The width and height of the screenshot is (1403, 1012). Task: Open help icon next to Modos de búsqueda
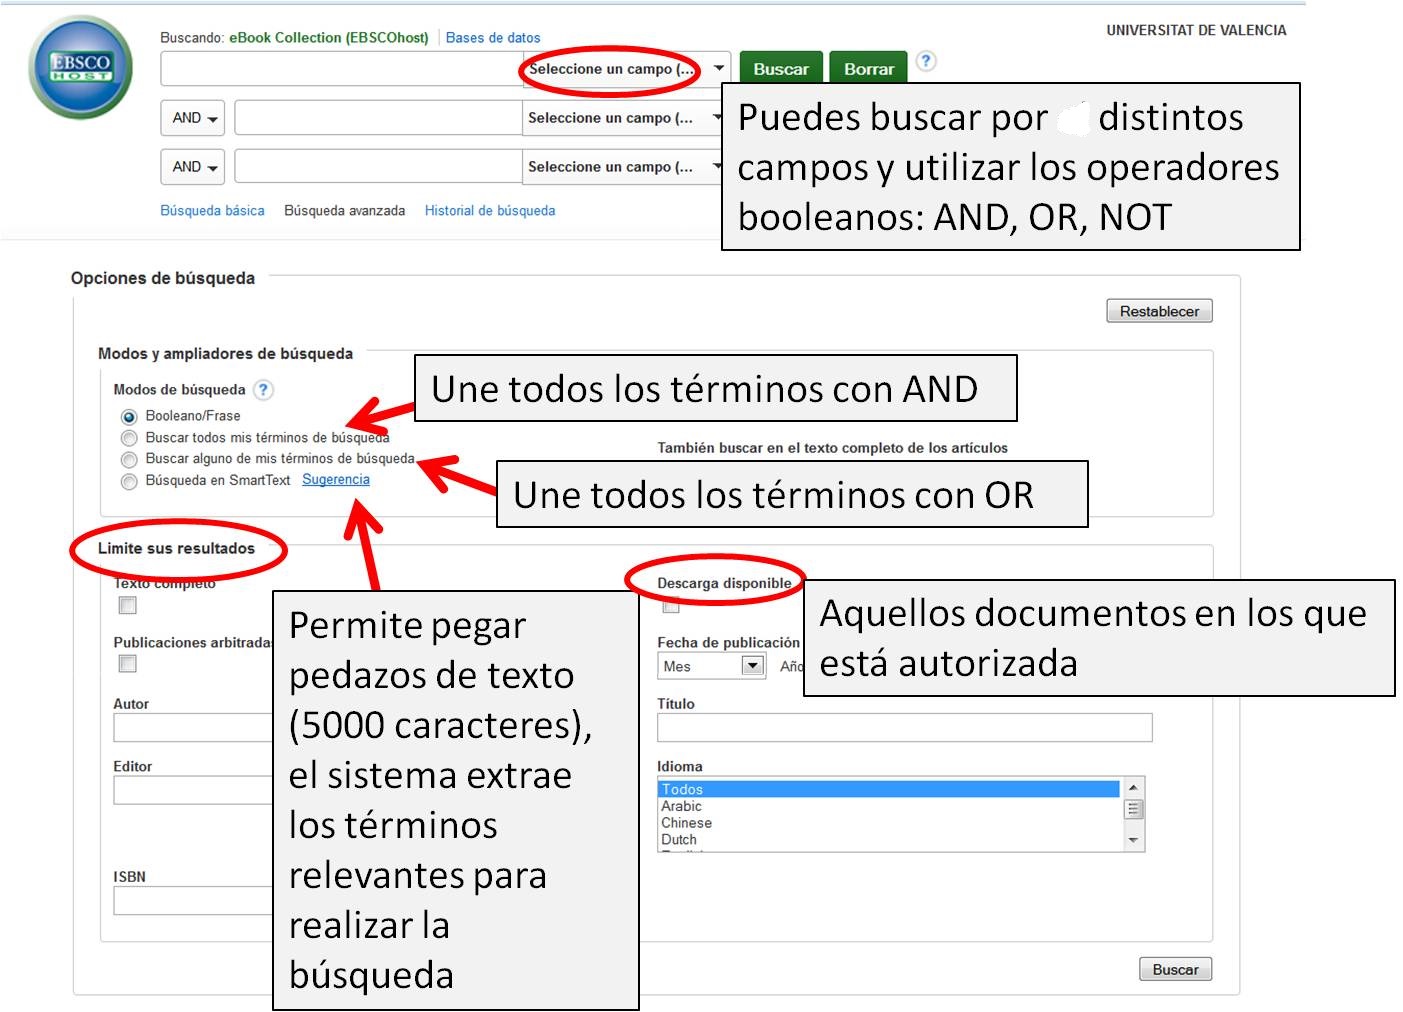tap(263, 390)
